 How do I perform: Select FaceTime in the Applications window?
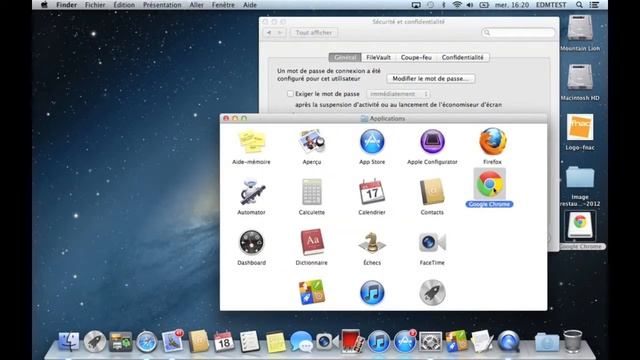click(432, 242)
